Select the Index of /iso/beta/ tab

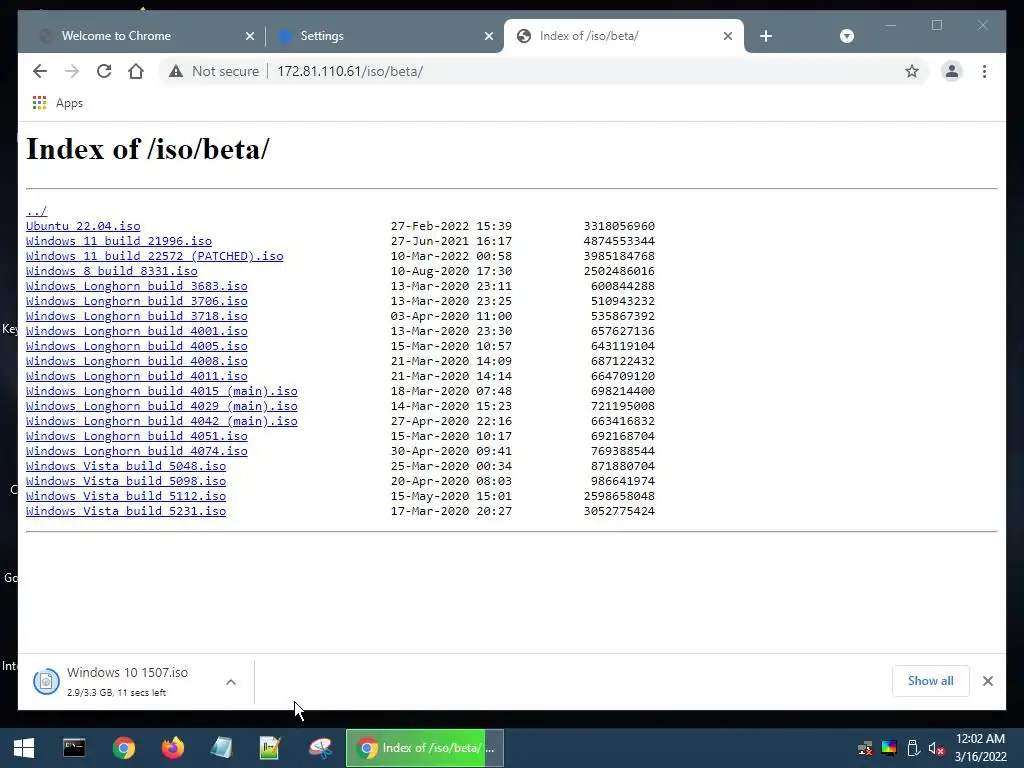[624, 36]
